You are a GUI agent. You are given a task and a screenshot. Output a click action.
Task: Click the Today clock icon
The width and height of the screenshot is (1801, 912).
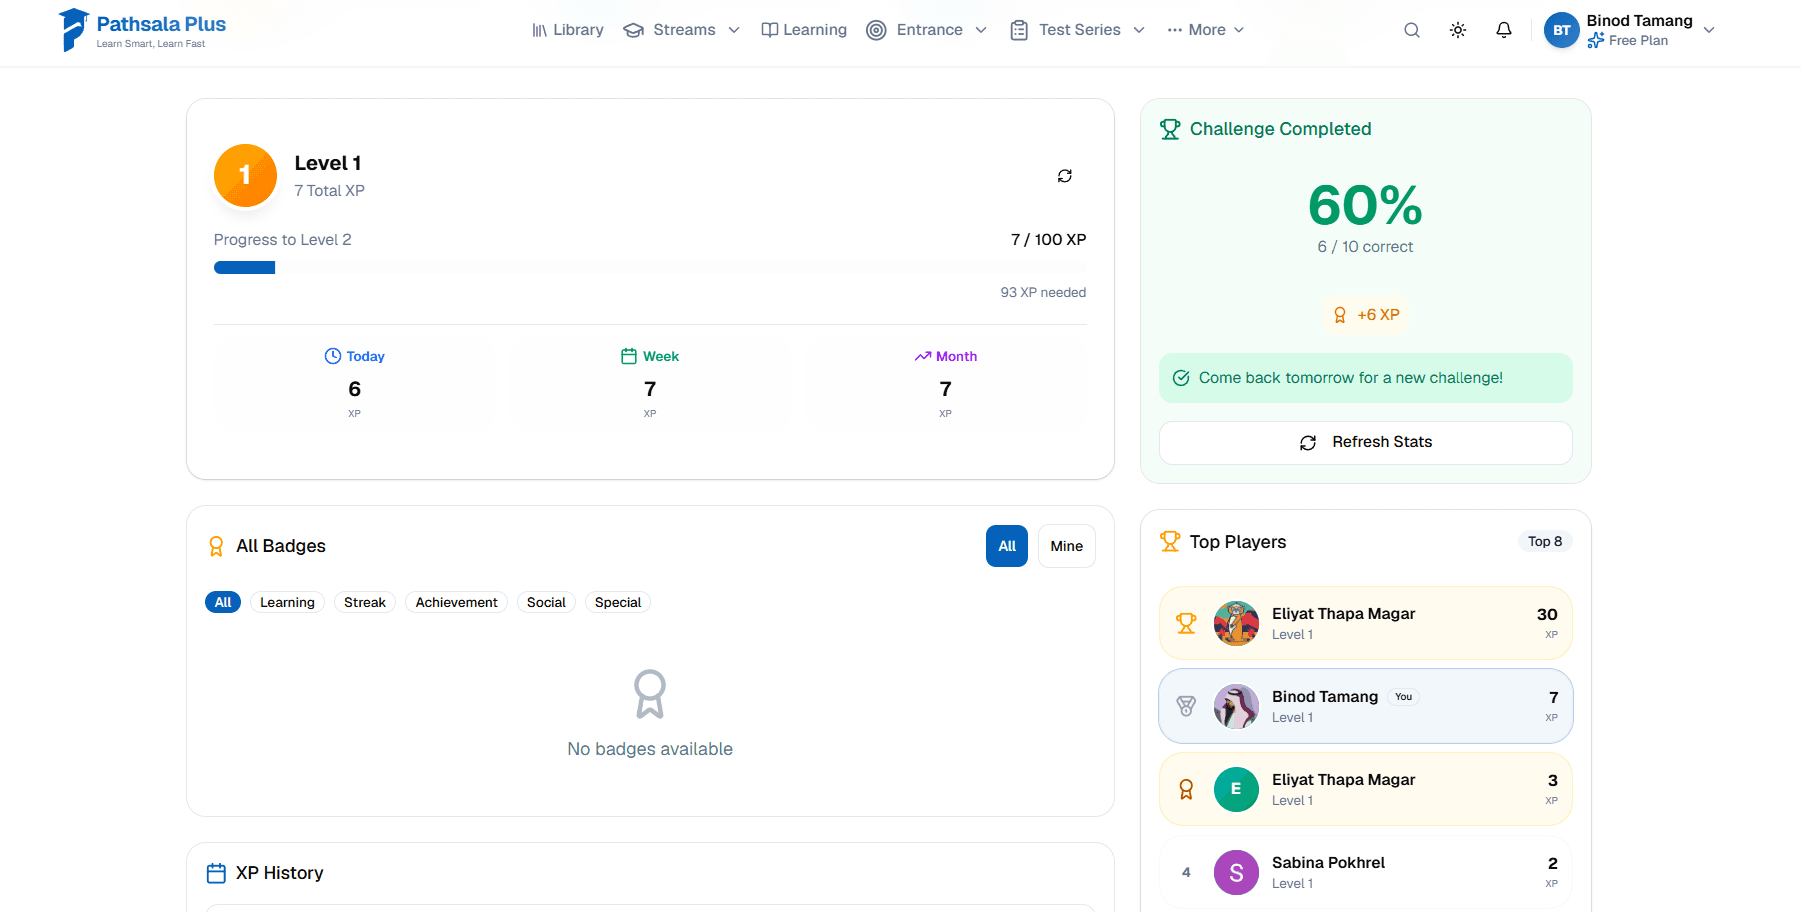[x=333, y=356]
